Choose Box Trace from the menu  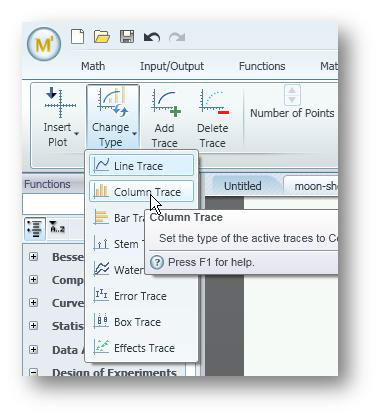(141, 322)
